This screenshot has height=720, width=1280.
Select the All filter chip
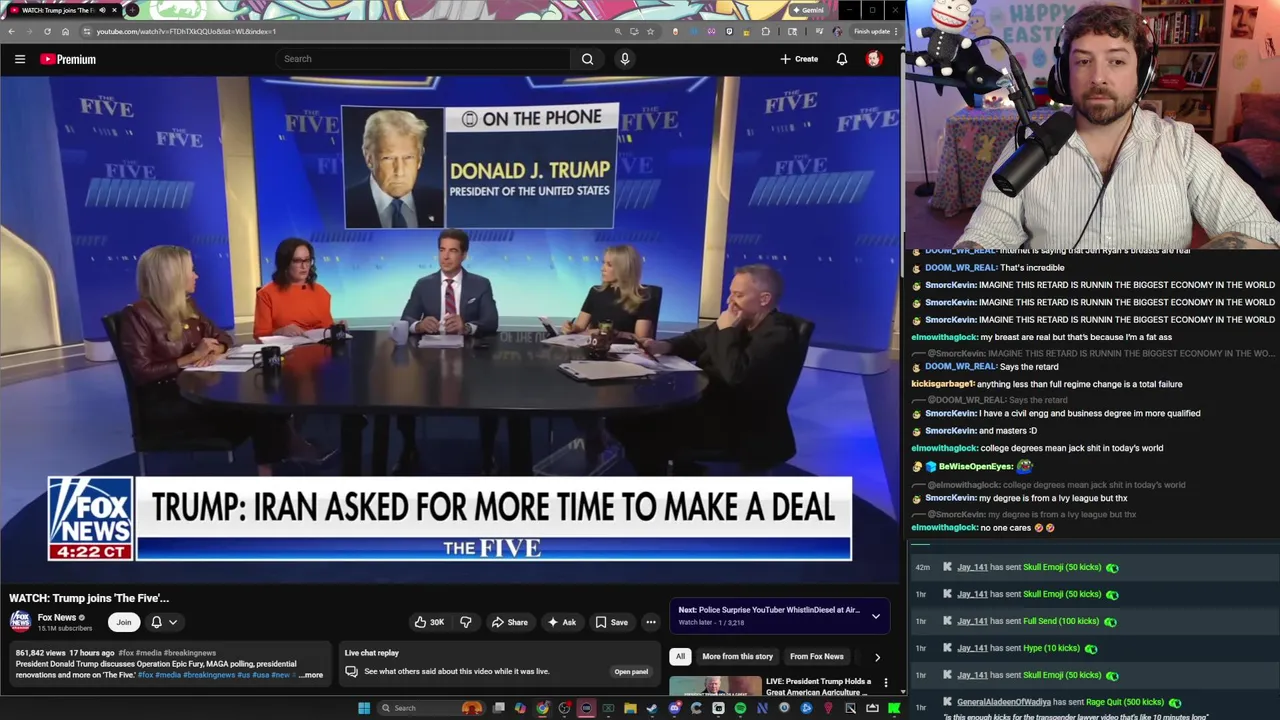coord(680,656)
